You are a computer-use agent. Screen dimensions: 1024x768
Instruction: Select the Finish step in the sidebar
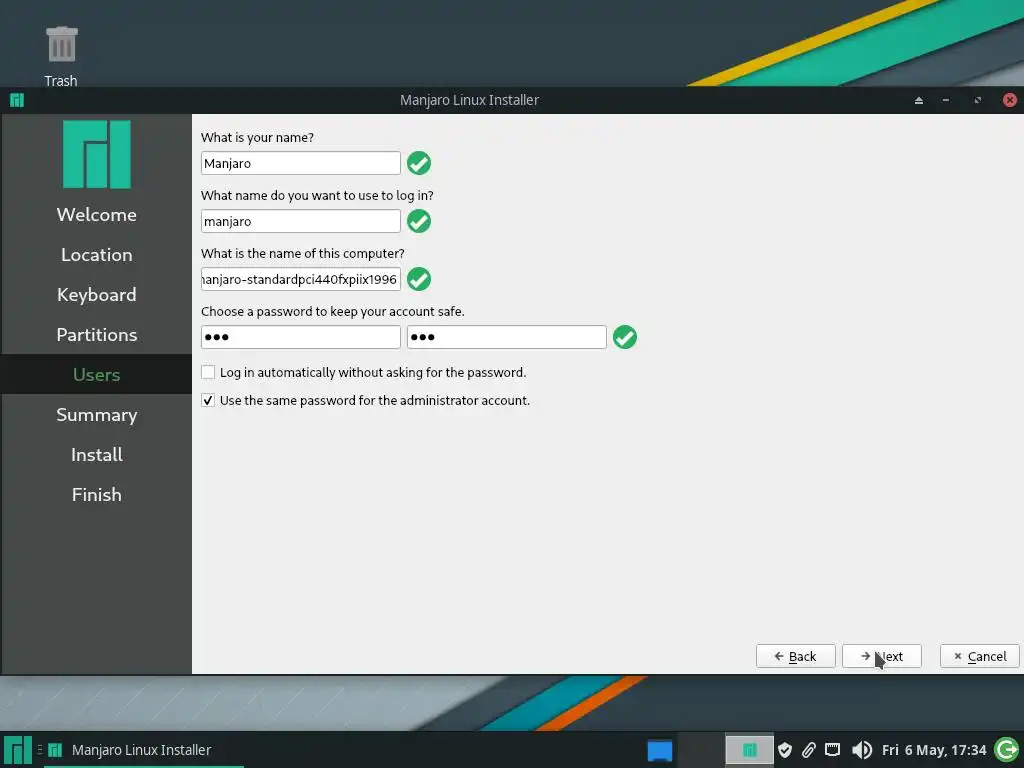[97, 494]
